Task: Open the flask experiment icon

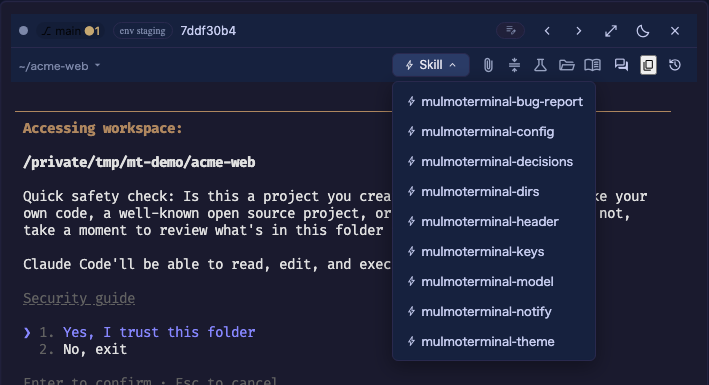Action: (540, 65)
